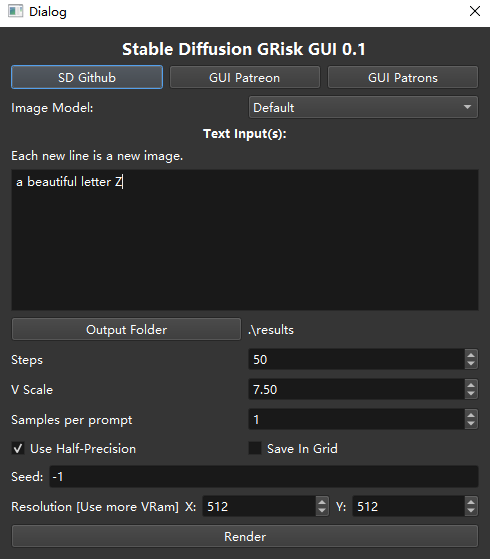This screenshot has height=559, width=490.
Task: Click the 'Each new line is a new image.' text
Action: point(97,156)
